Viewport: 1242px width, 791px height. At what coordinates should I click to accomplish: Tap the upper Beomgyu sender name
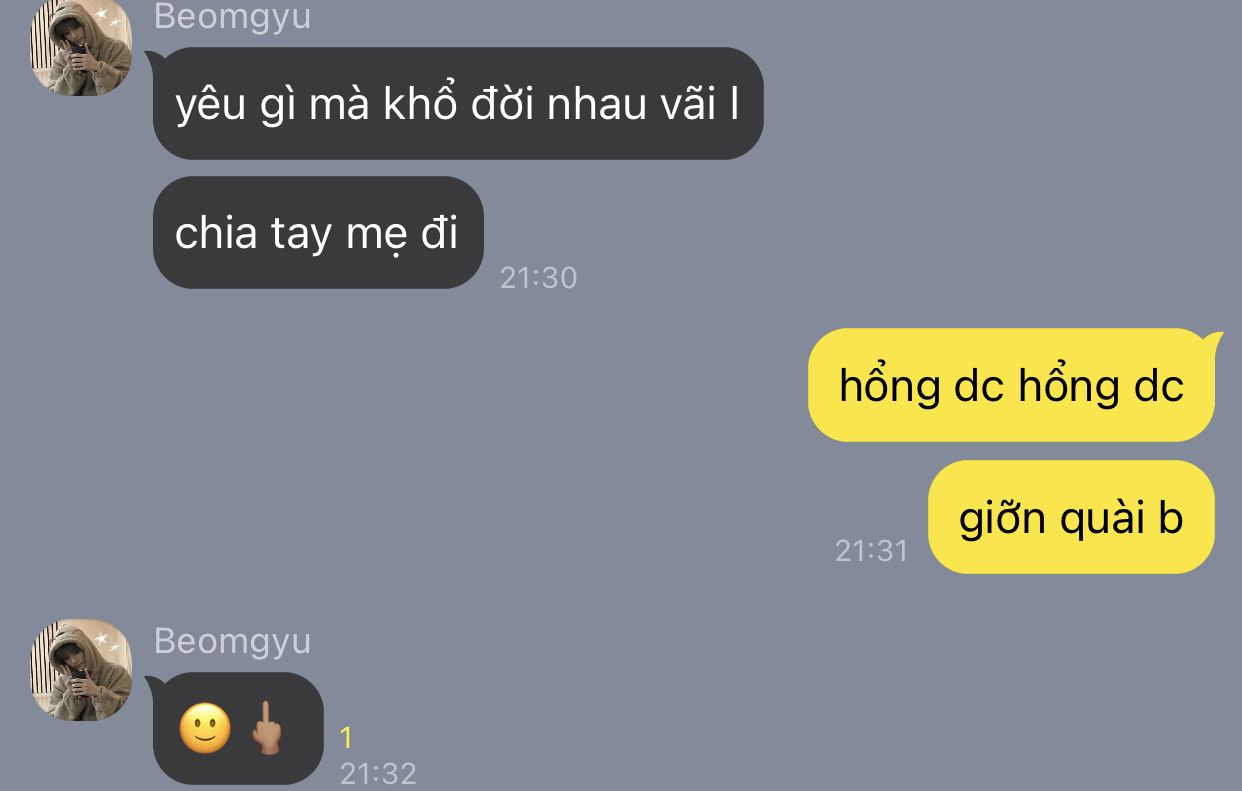tap(232, 16)
